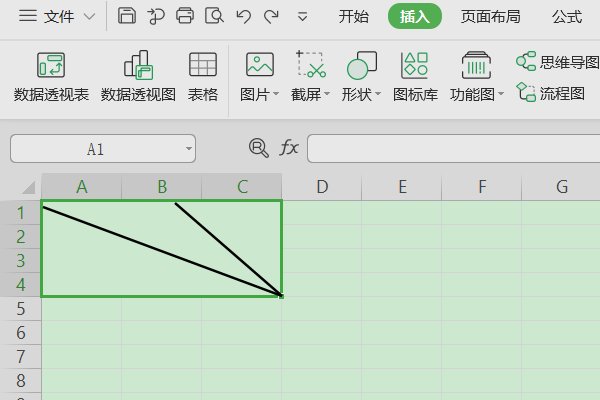Select row 4 header
Screen dimensions: 600x400
[x=21, y=285]
